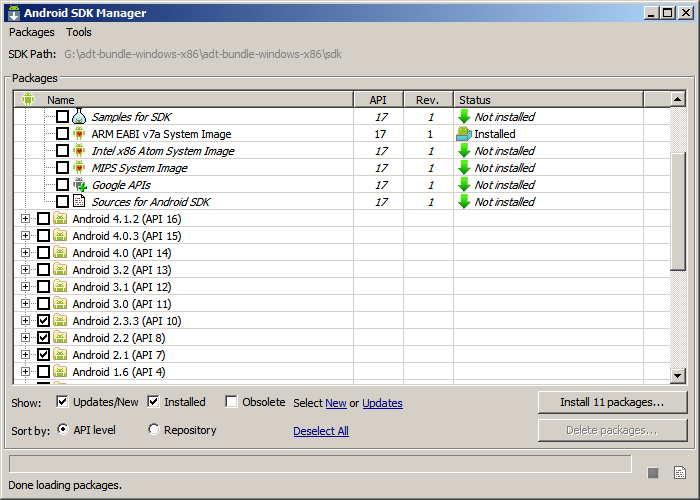This screenshot has height=500, width=700.
Task: Click the Android 2.2 (API 8) folder icon
Action: pyautogui.click(x=60, y=337)
